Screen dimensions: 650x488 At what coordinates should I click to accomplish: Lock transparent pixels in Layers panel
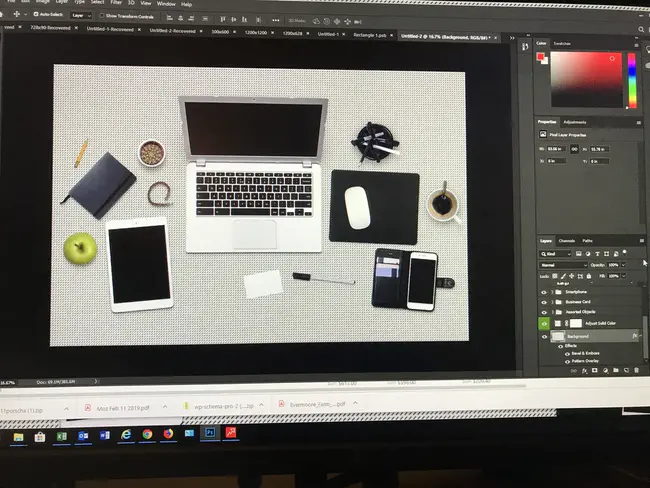coord(555,276)
